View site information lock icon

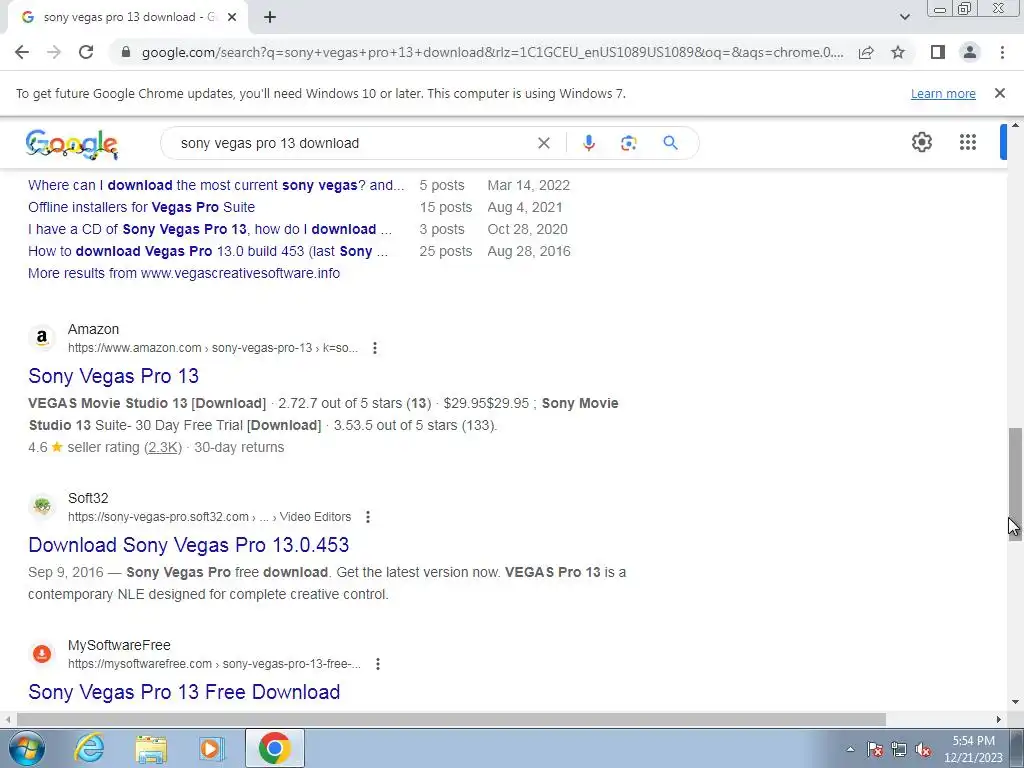pos(126,52)
